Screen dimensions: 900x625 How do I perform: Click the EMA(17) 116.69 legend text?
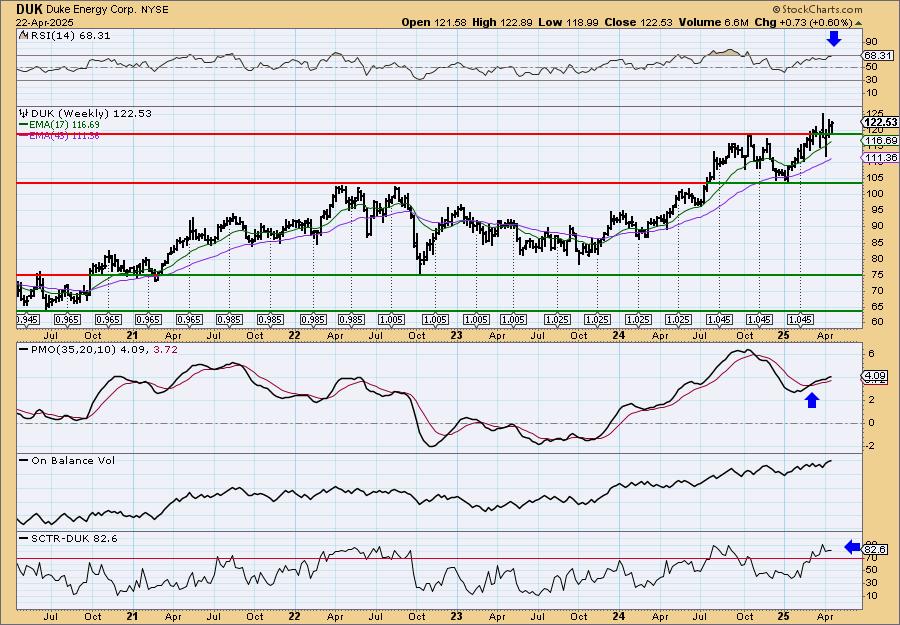point(64,125)
